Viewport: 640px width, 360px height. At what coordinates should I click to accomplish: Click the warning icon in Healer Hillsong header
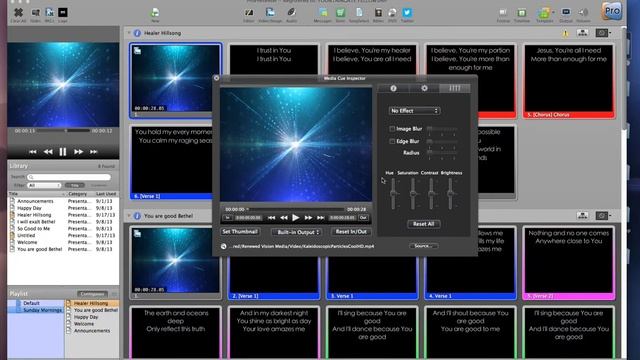pyautogui.click(x=565, y=33)
